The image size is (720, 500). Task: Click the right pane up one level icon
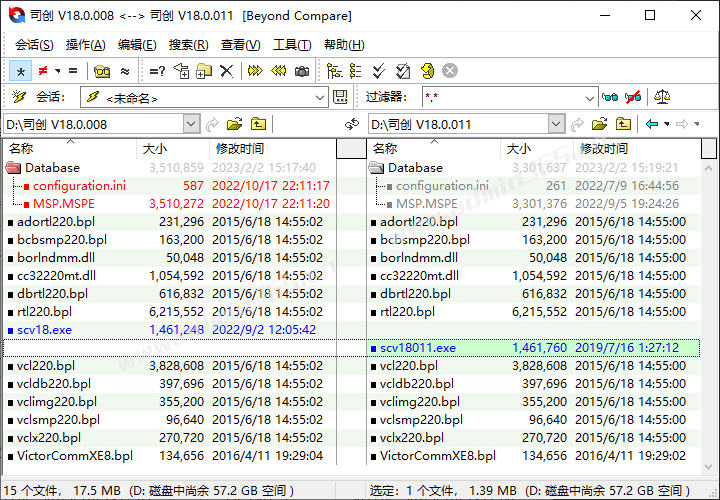pos(623,124)
